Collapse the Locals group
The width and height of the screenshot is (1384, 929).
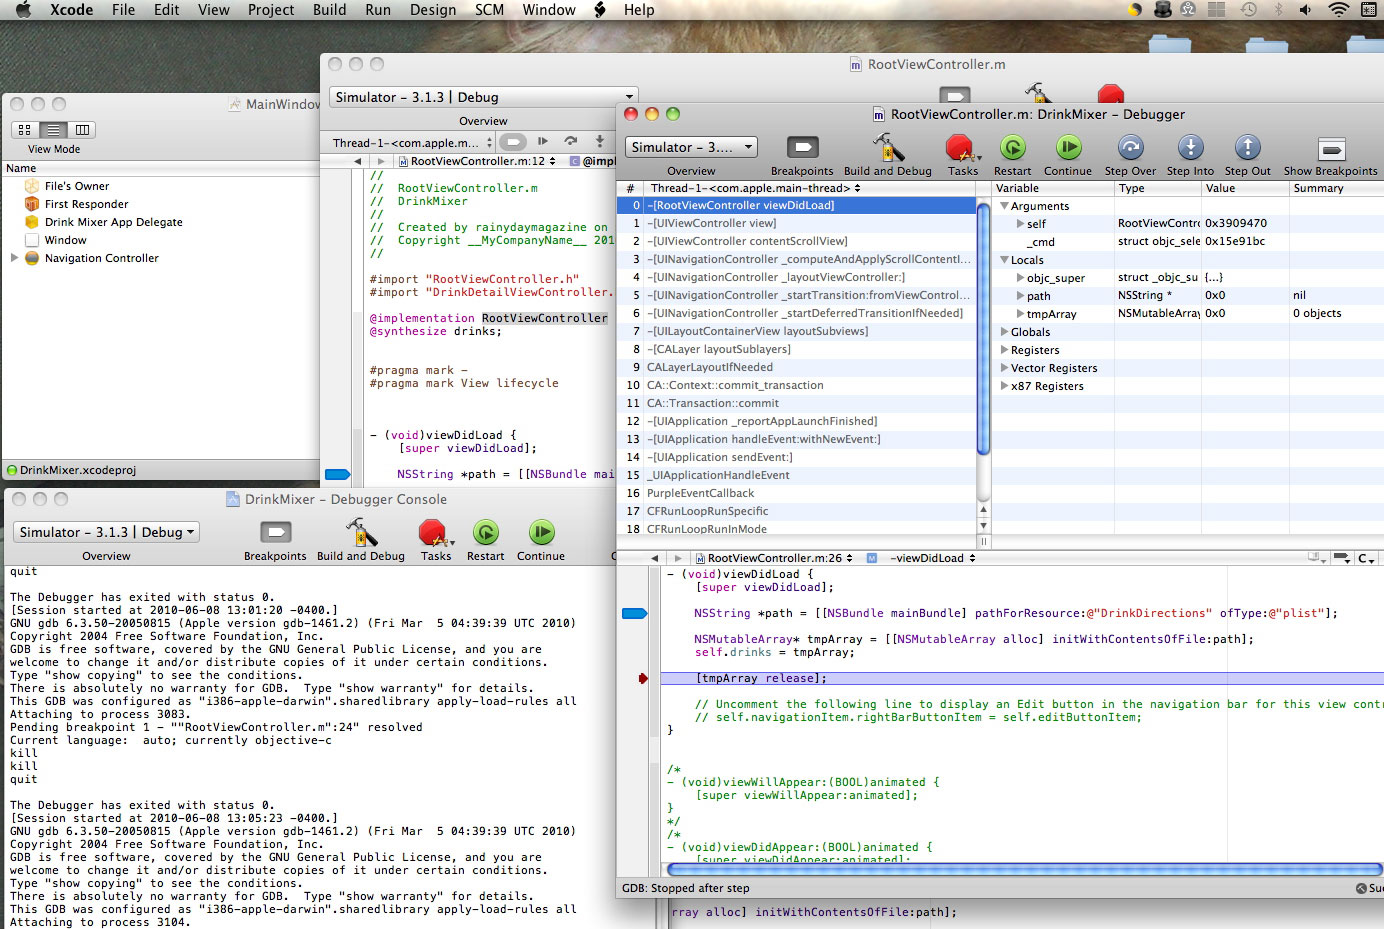1004,260
